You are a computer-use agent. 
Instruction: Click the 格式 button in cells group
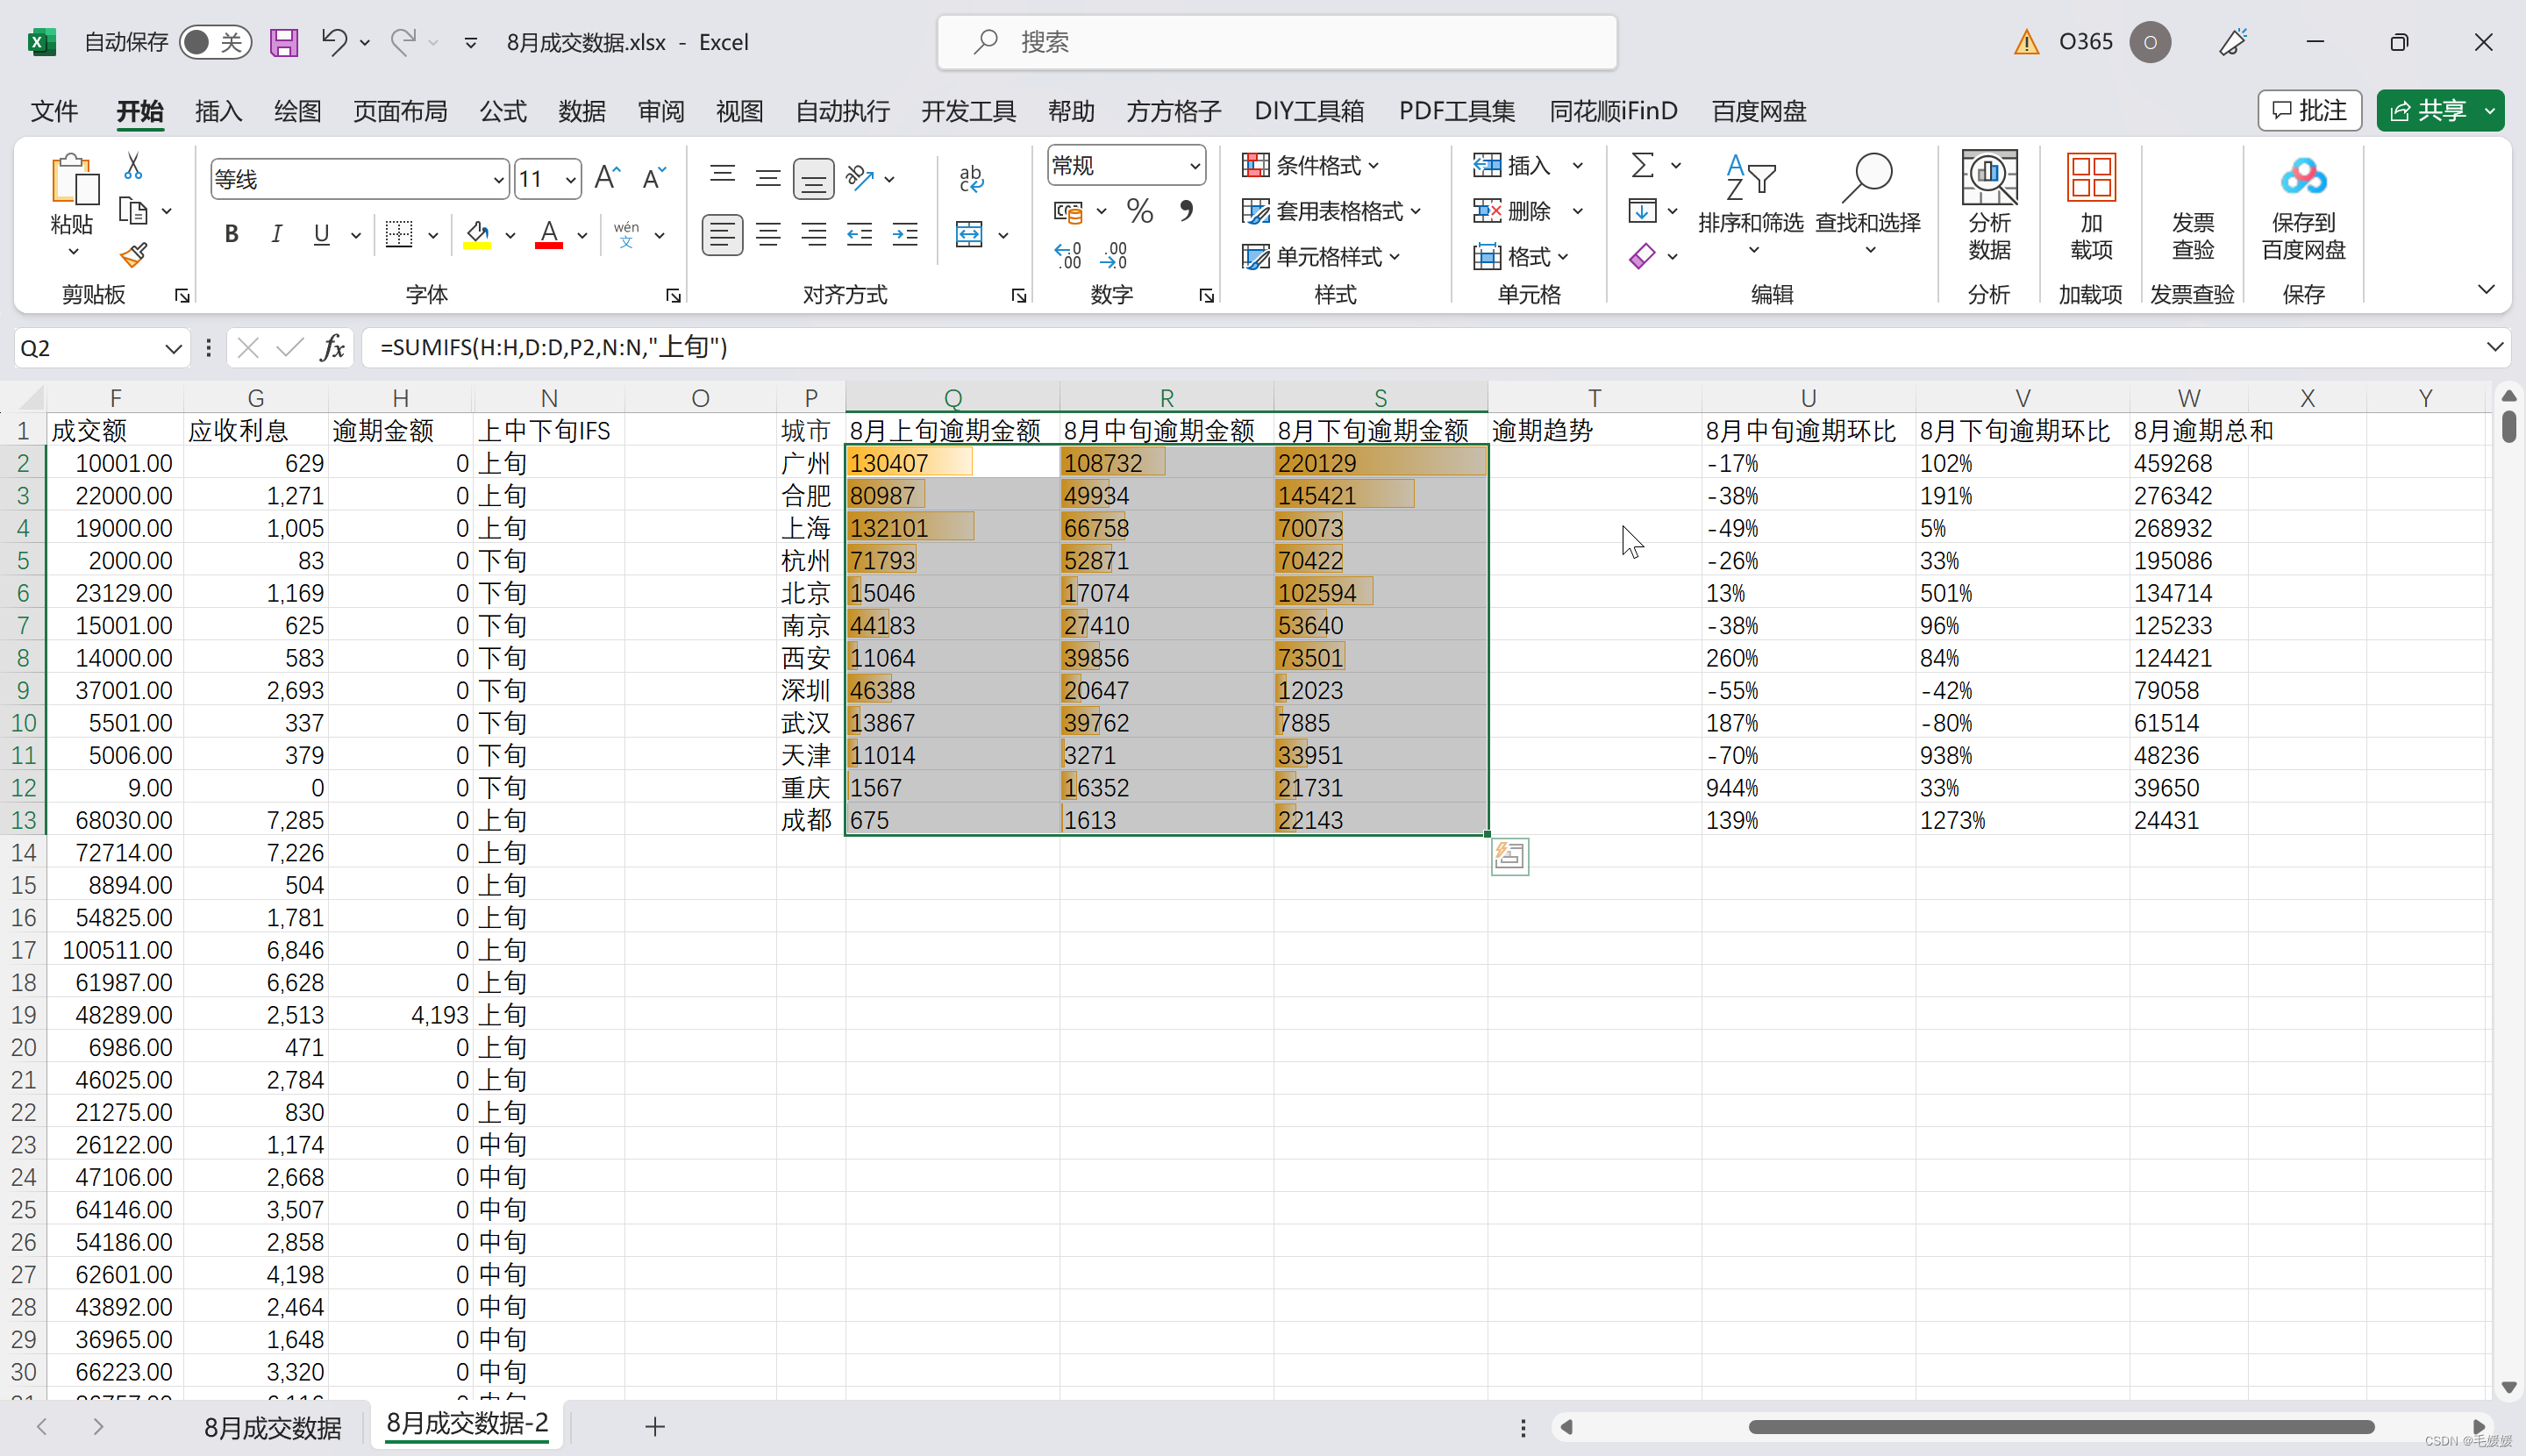1521,256
